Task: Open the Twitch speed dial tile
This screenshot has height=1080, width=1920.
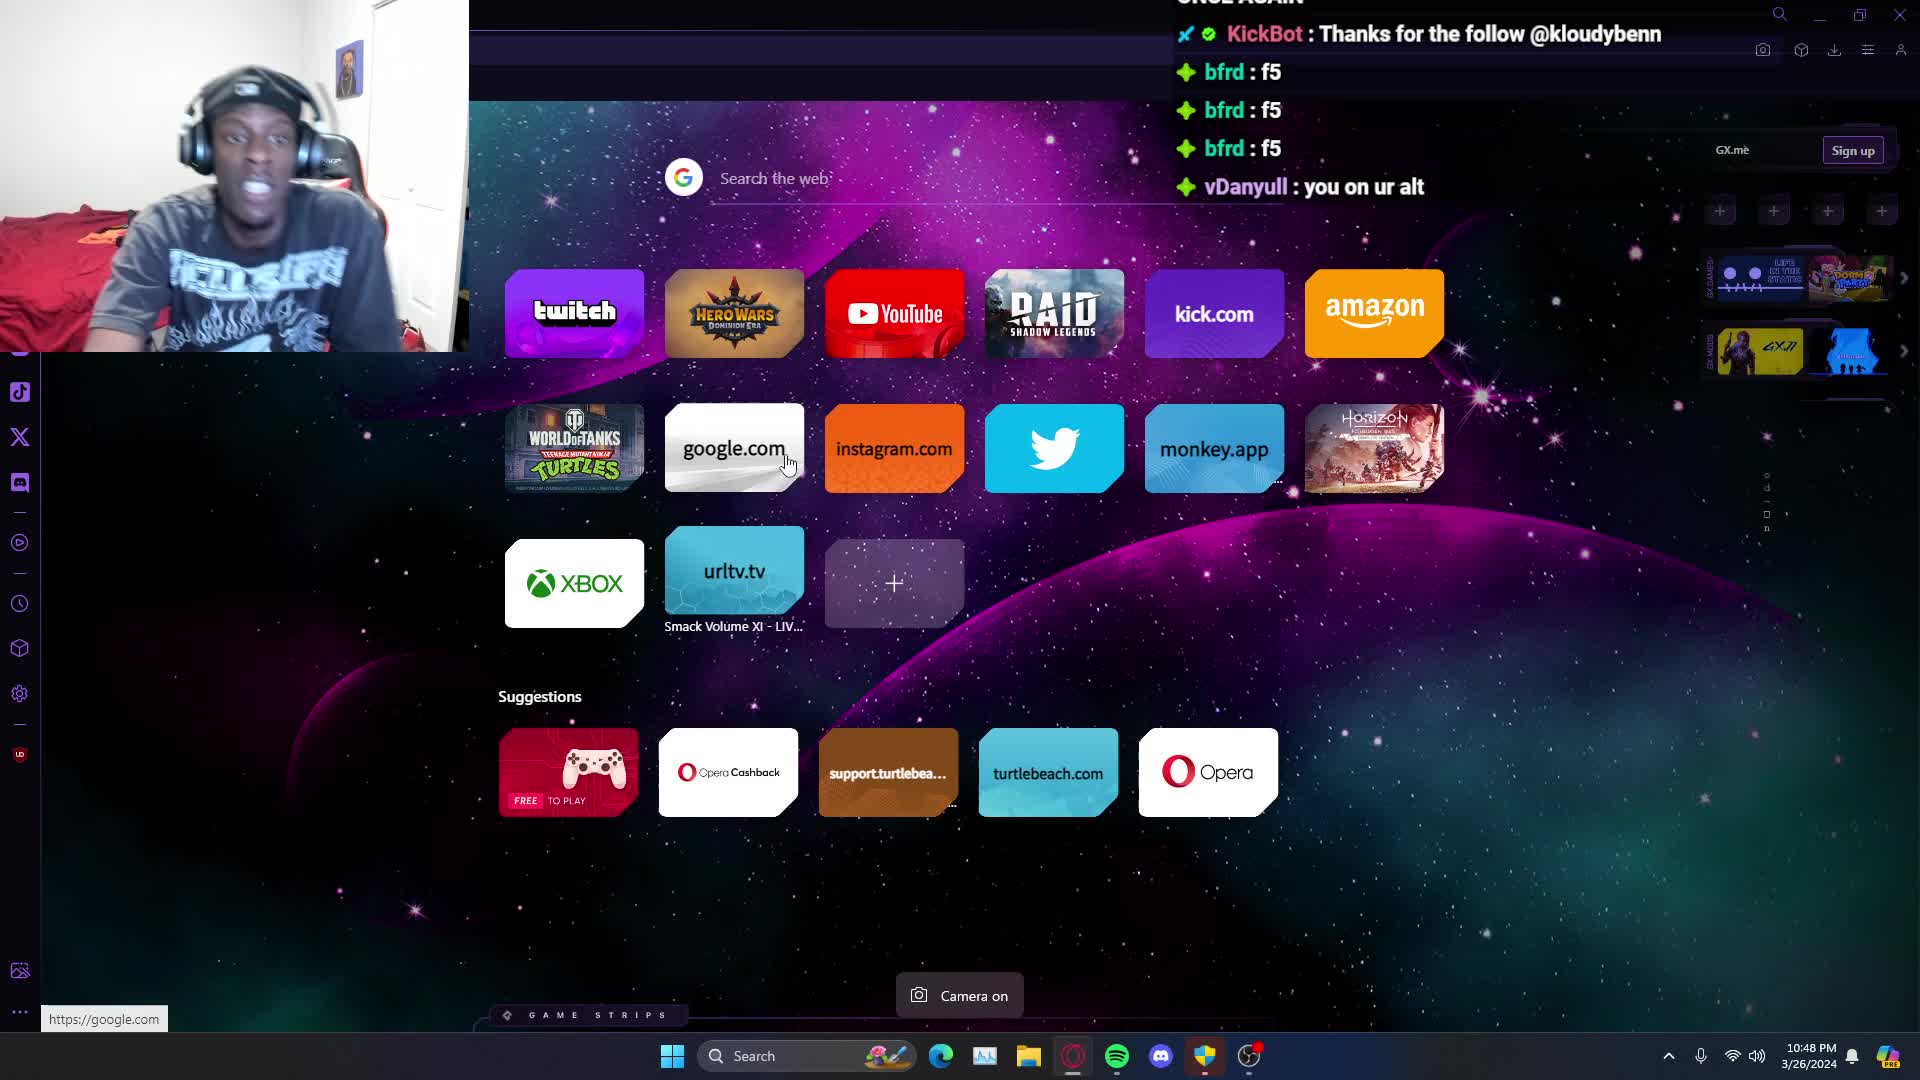Action: (x=575, y=313)
